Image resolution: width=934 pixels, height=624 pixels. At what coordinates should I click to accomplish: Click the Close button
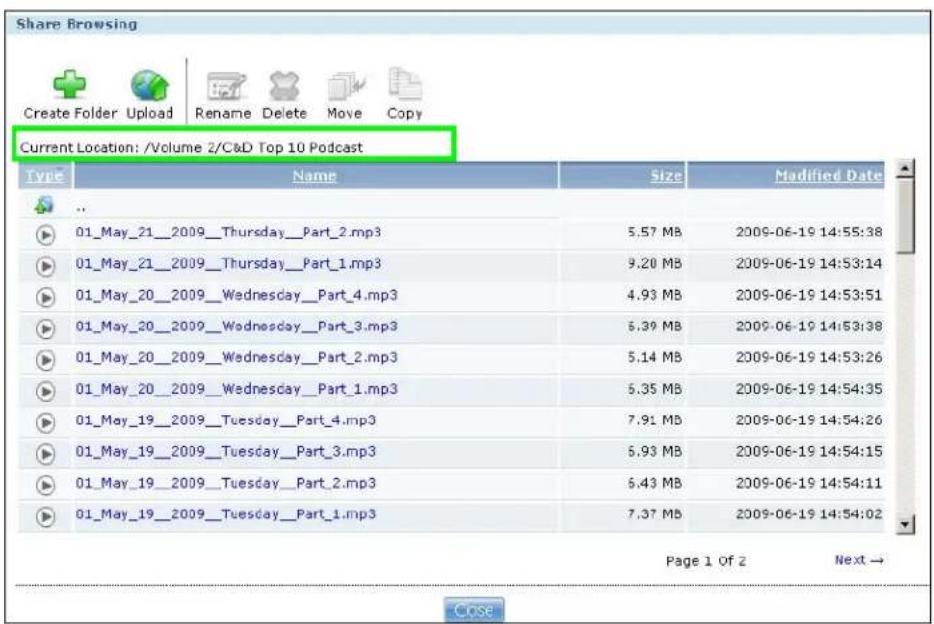tap(474, 610)
